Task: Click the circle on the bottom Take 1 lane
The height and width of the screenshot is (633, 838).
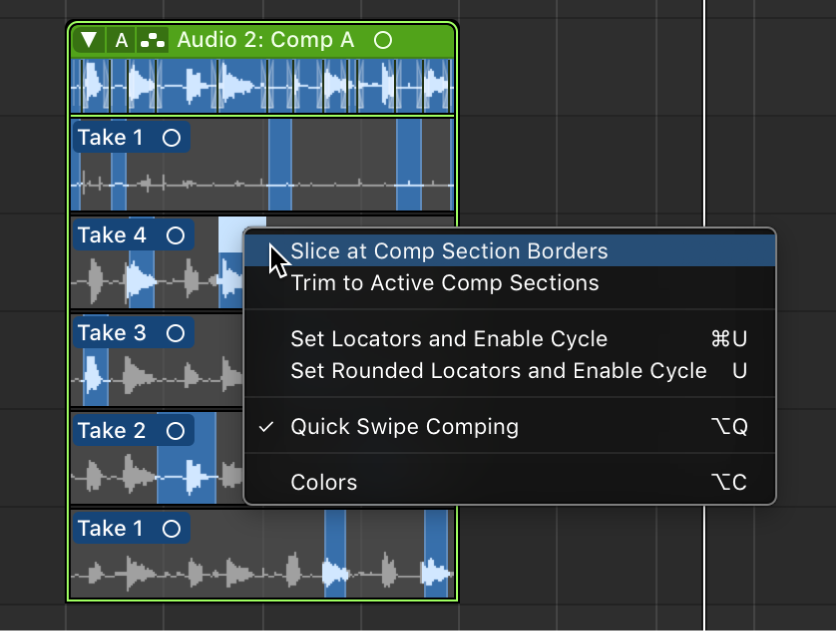Action: pyautogui.click(x=171, y=529)
